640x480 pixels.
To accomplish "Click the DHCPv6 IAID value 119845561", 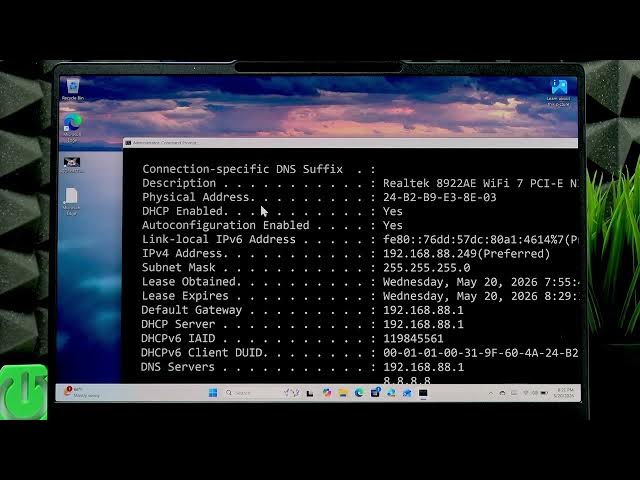I will pyautogui.click(x=413, y=339).
